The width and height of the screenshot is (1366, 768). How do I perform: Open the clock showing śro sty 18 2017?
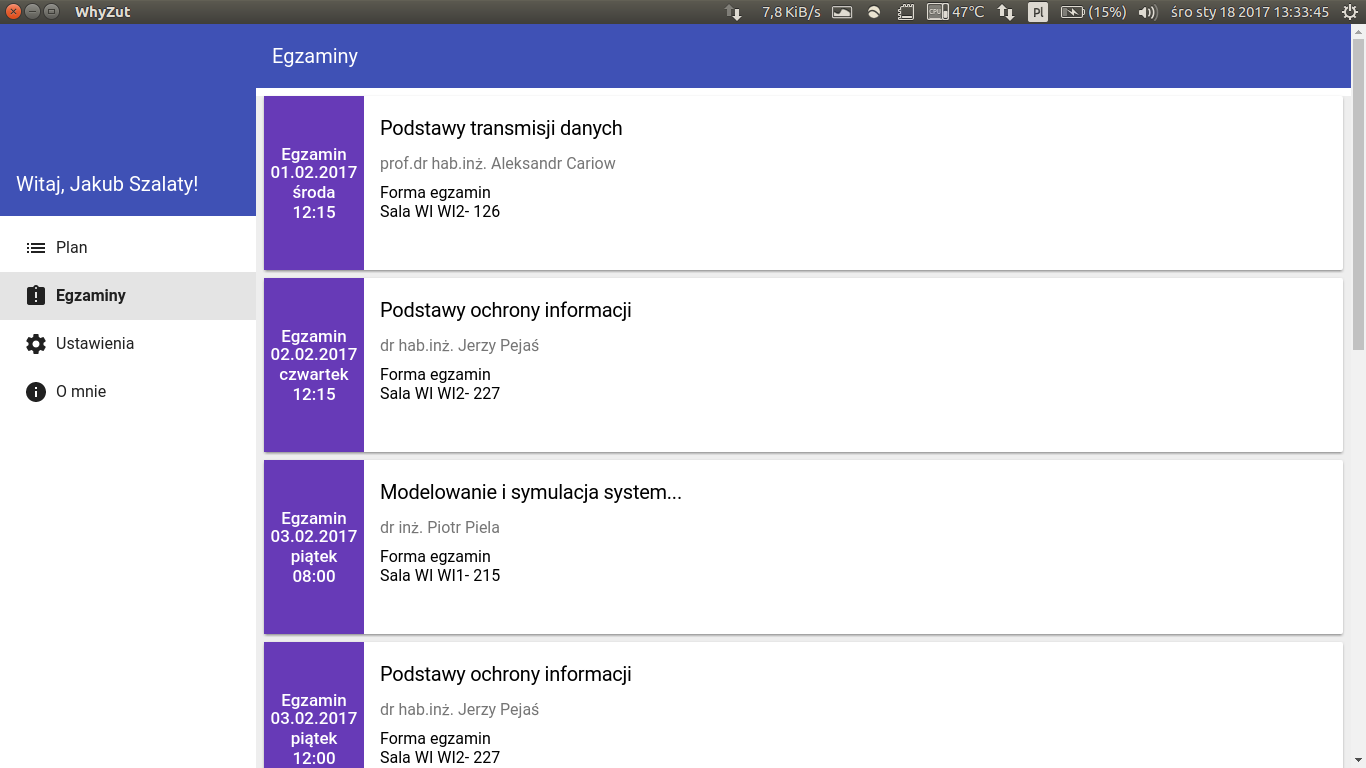click(x=1249, y=12)
